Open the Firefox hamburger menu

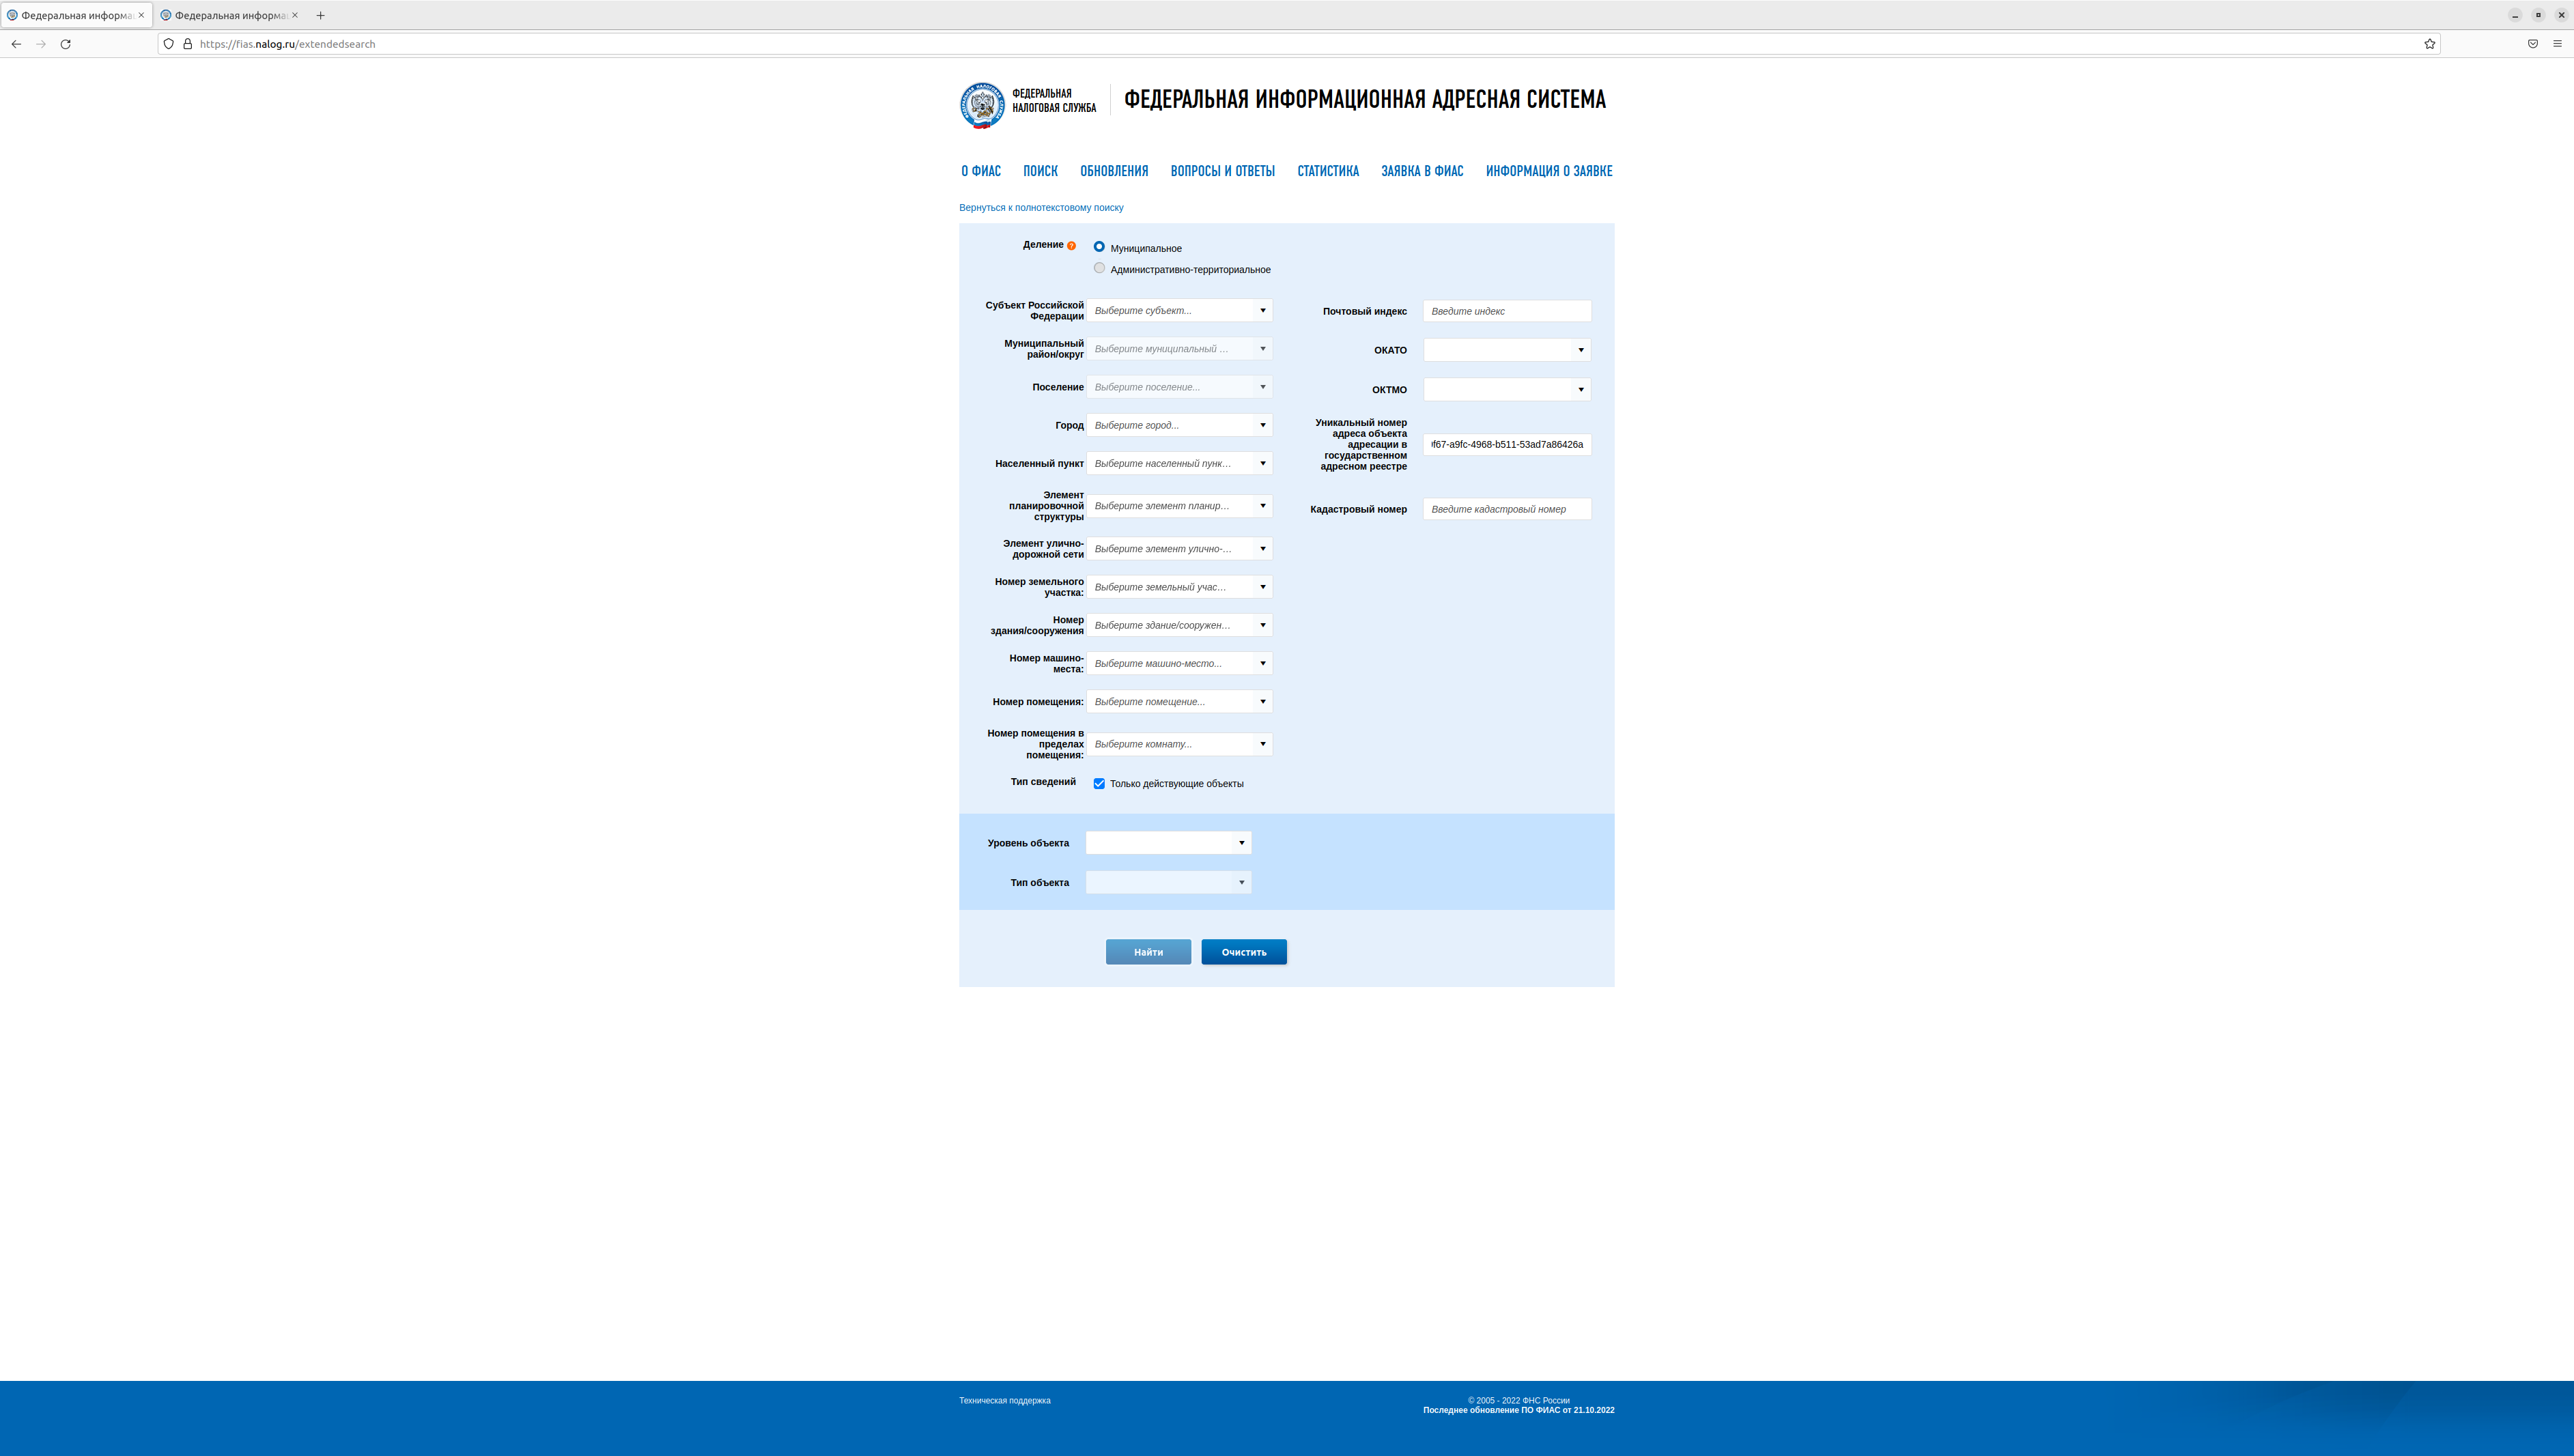tap(2557, 44)
